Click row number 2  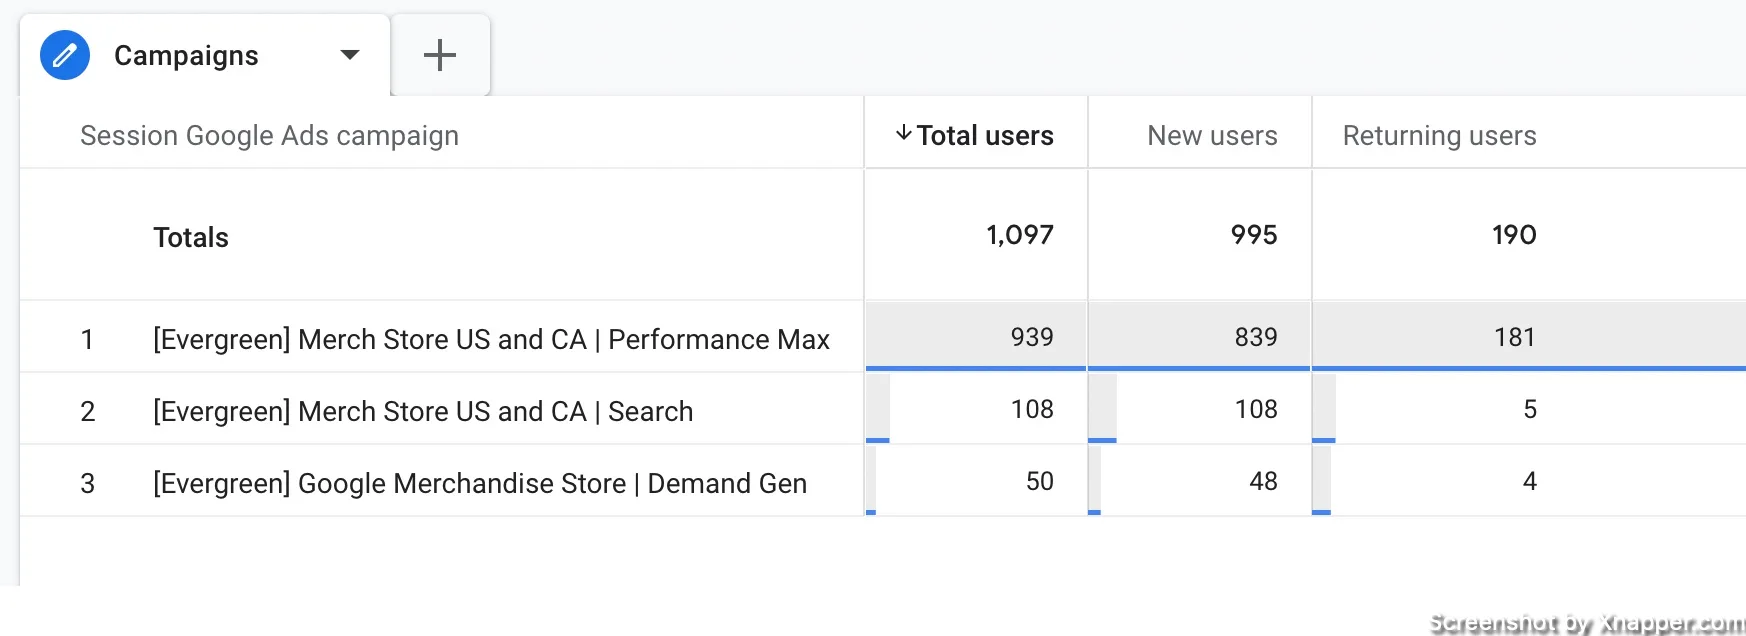pyautogui.click(x=87, y=412)
